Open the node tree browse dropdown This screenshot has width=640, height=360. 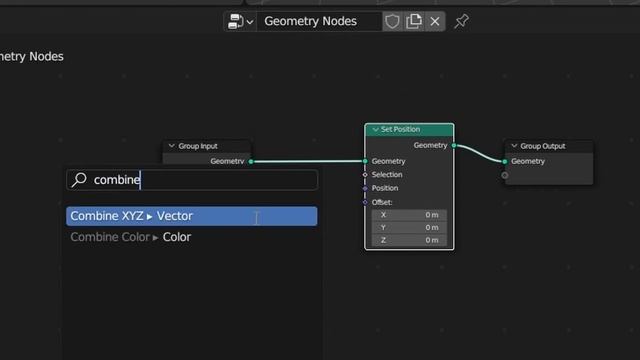[x=240, y=21]
